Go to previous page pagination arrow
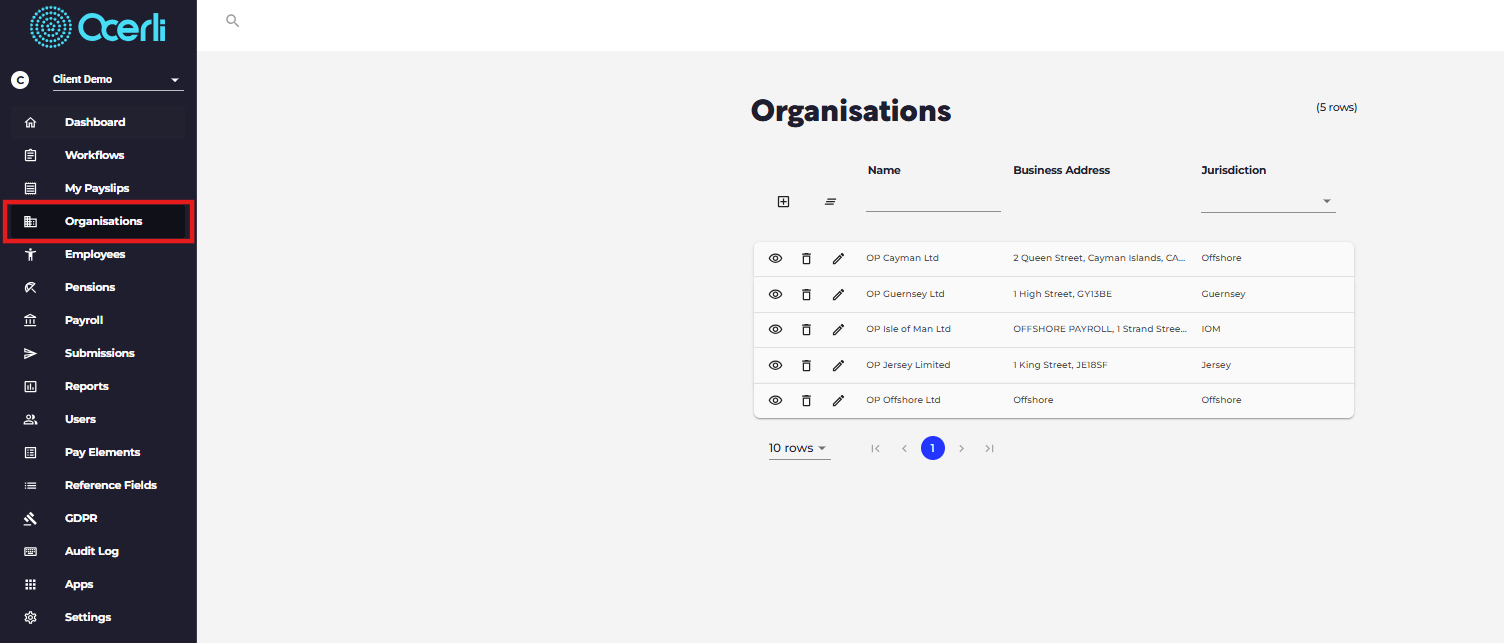 tap(904, 448)
